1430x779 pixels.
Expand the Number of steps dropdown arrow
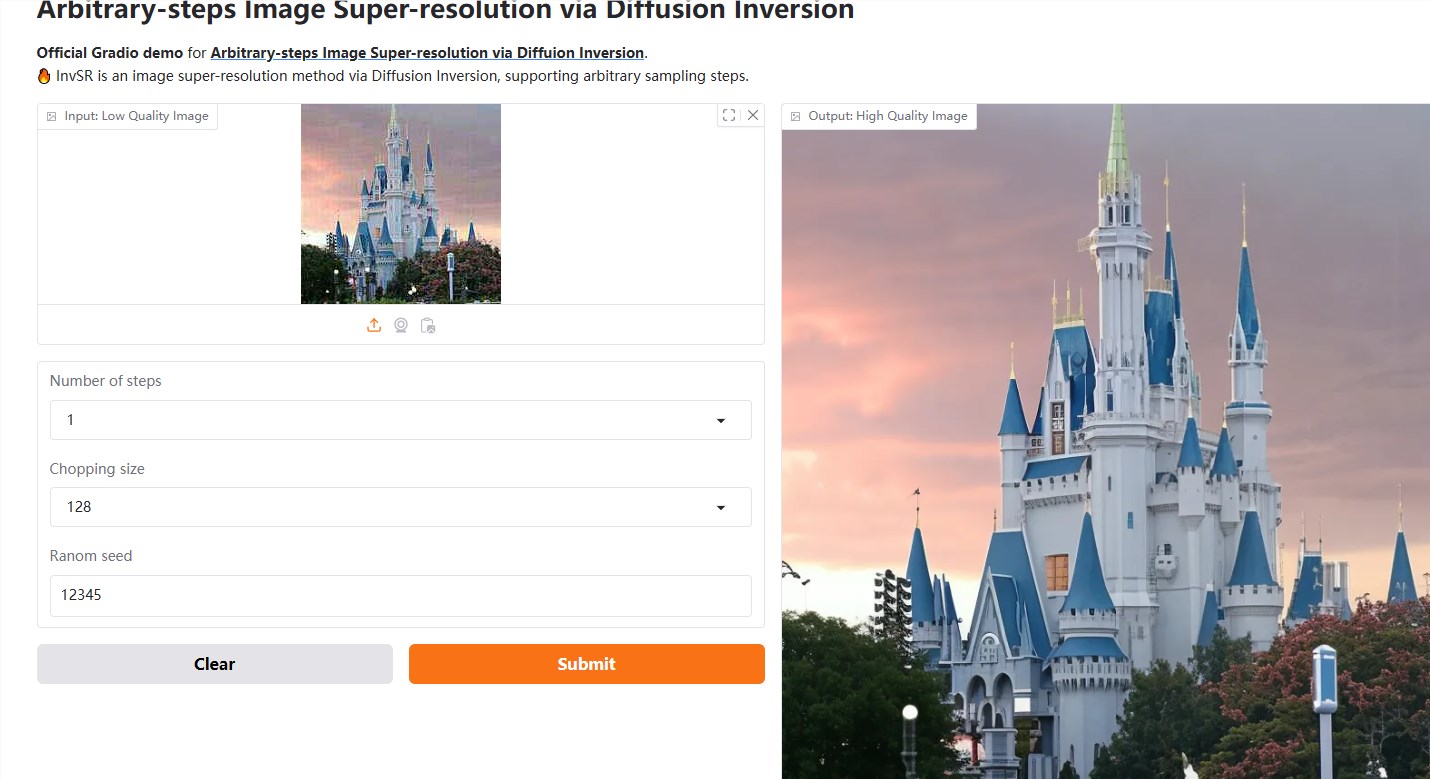point(720,421)
